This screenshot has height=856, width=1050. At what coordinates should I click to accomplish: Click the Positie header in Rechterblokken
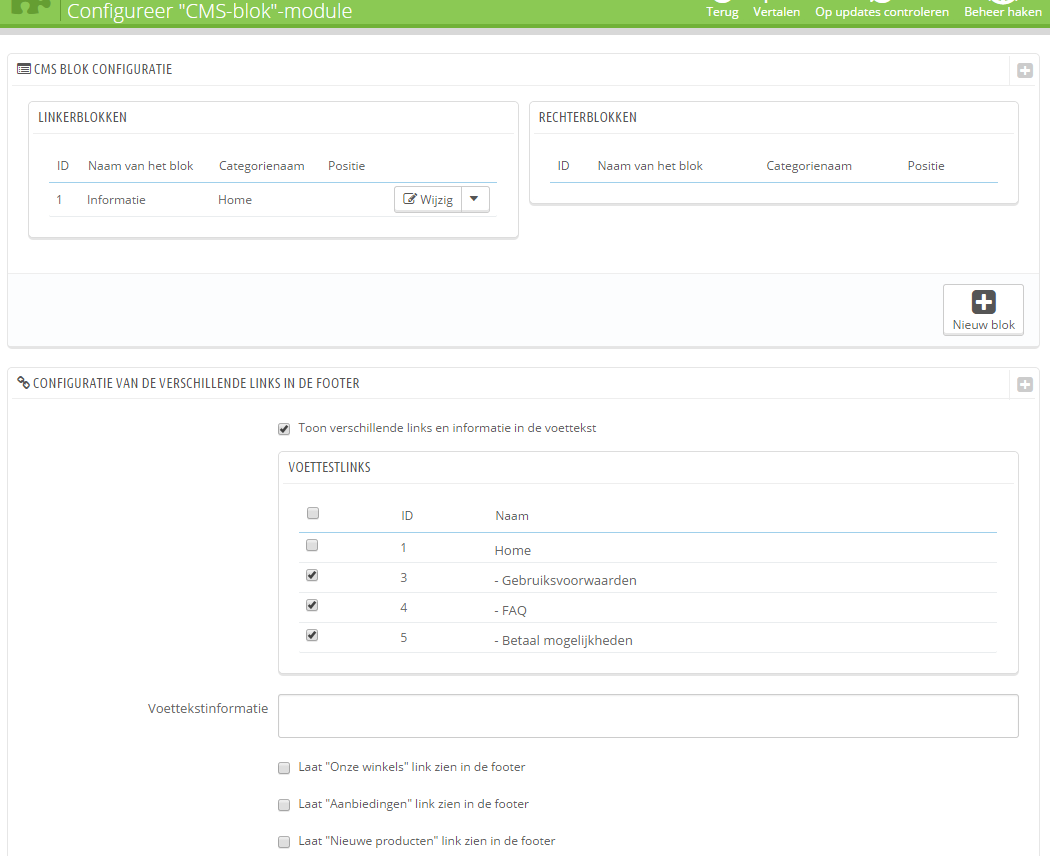coord(925,165)
